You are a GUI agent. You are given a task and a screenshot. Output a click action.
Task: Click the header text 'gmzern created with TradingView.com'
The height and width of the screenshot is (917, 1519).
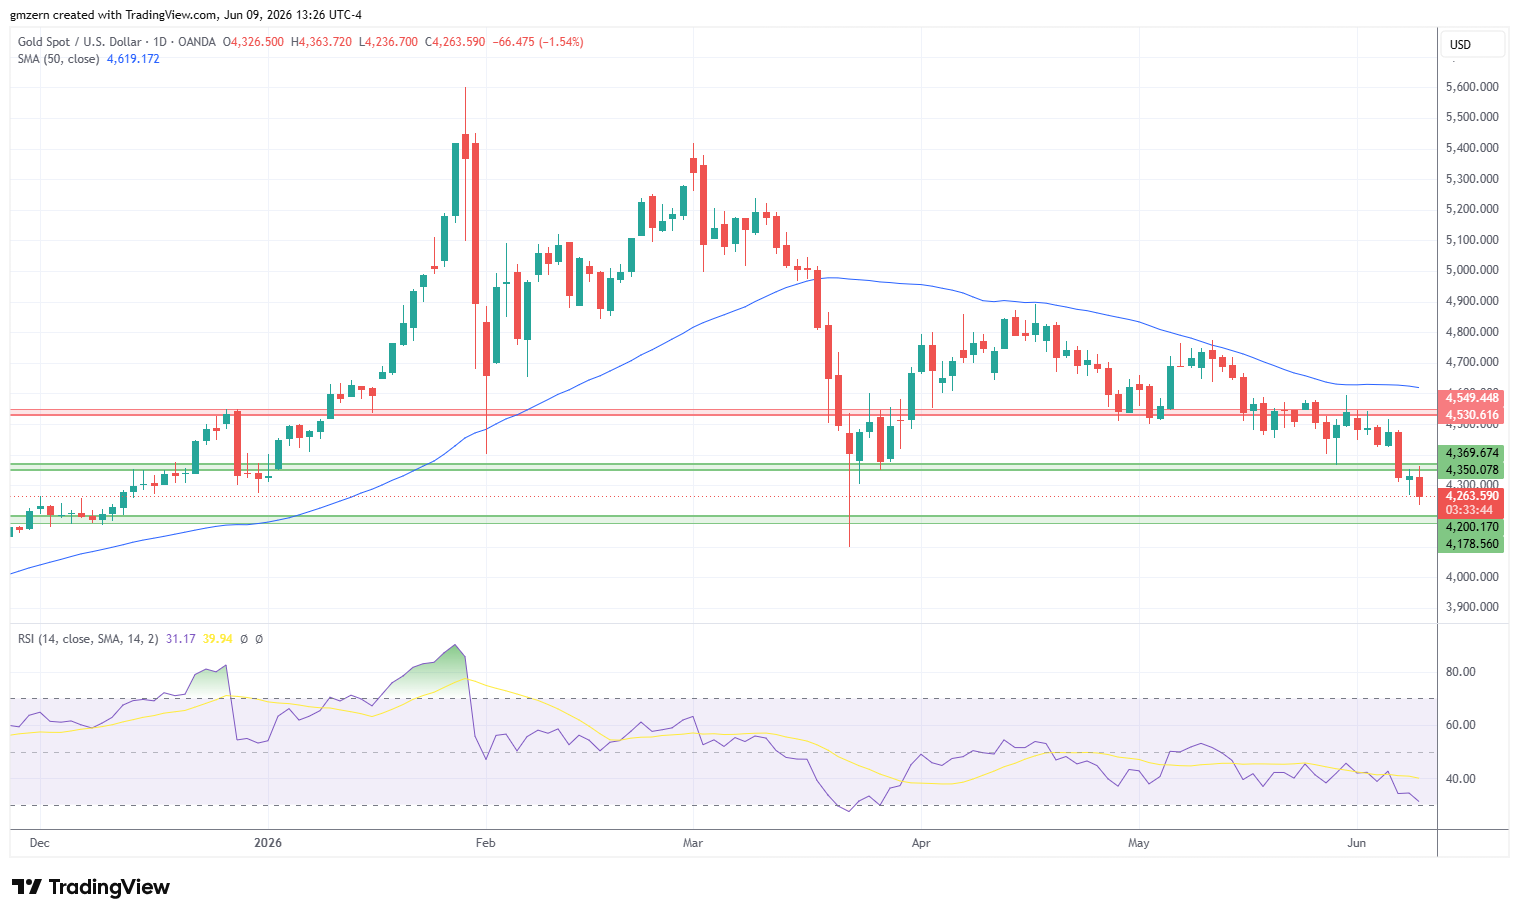click(113, 15)
